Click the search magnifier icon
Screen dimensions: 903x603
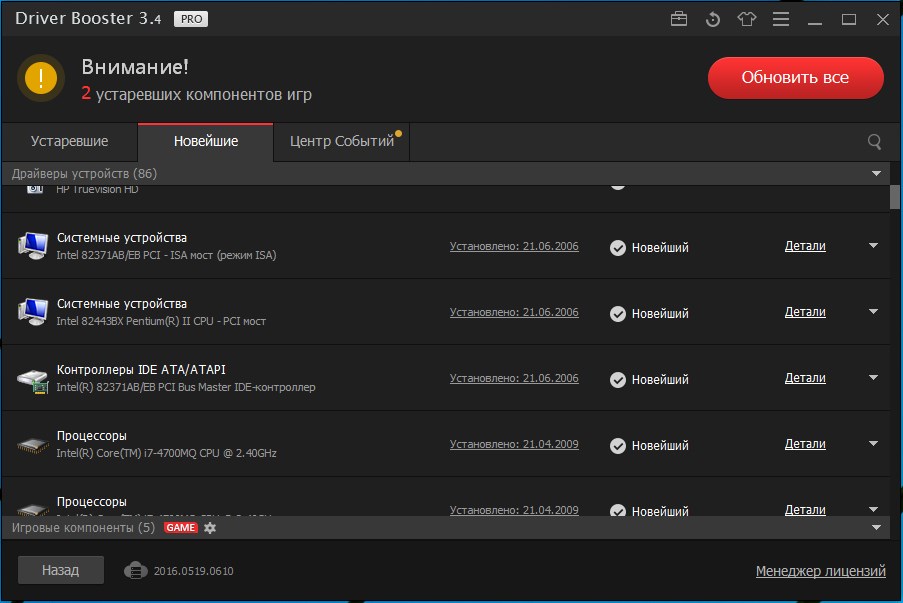click(874, 142)
